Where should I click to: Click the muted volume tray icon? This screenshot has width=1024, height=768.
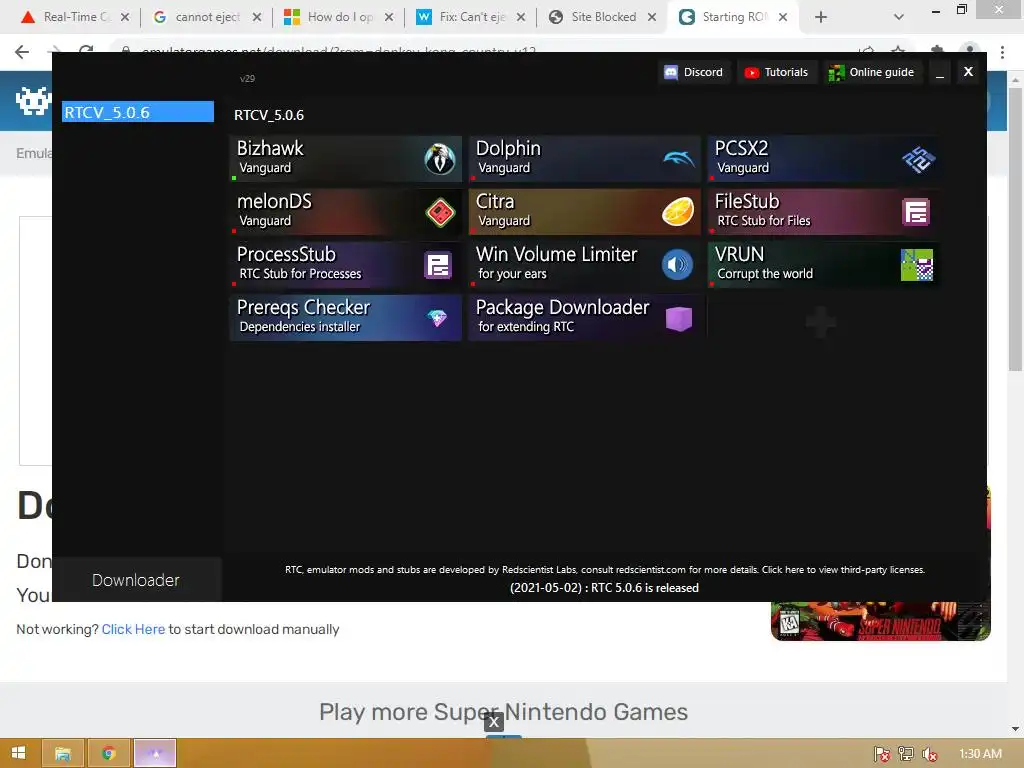(x=929, y=754)
